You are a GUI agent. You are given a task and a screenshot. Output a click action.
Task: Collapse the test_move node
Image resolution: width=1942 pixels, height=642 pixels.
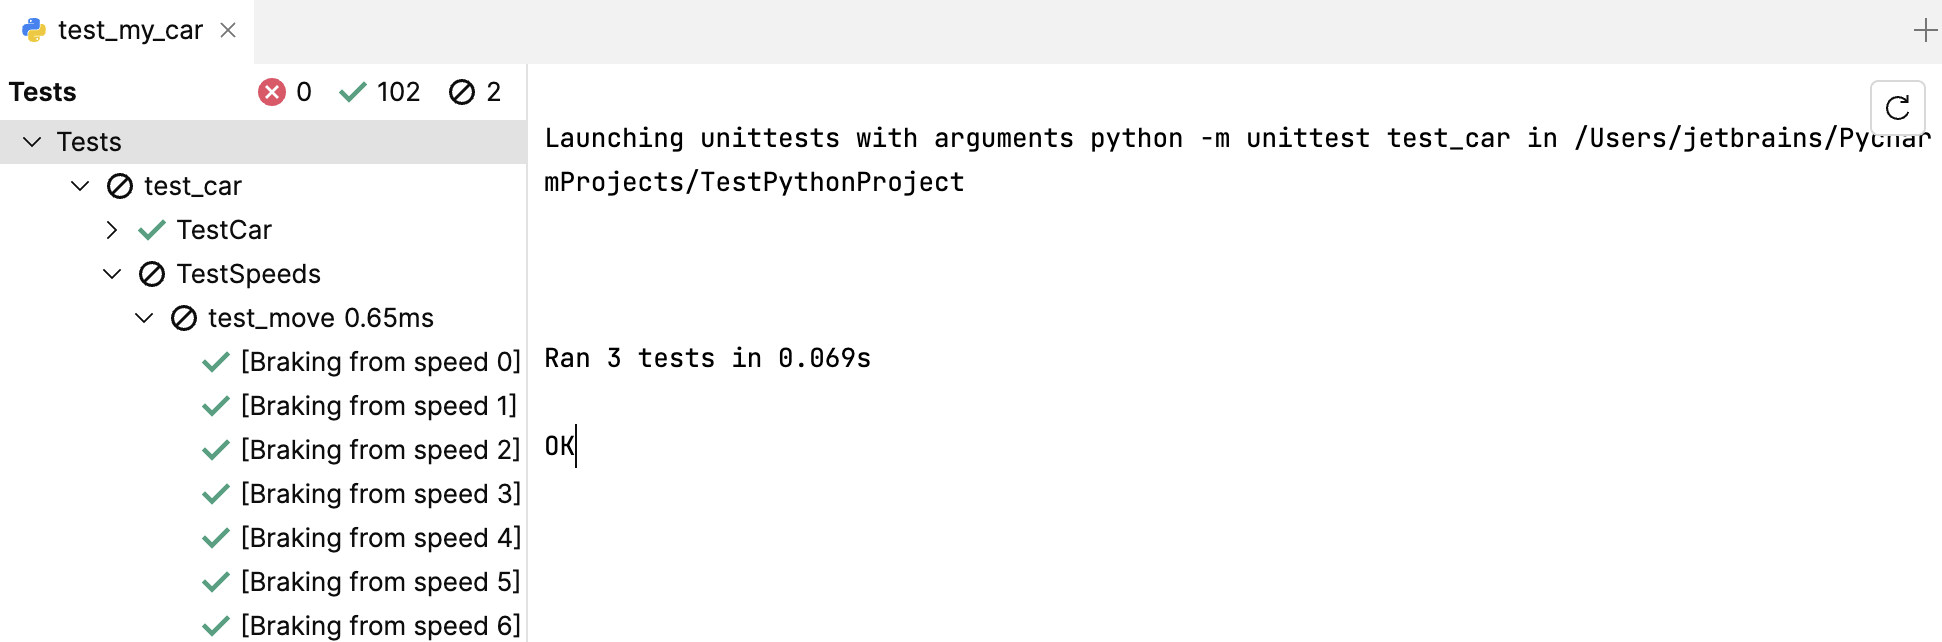click(x=144, y=317)
